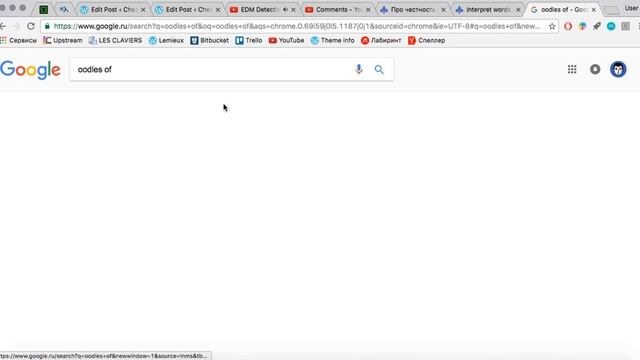Open the Lemieux bookmark
The image size is (640, 360).
pos(166,40)
